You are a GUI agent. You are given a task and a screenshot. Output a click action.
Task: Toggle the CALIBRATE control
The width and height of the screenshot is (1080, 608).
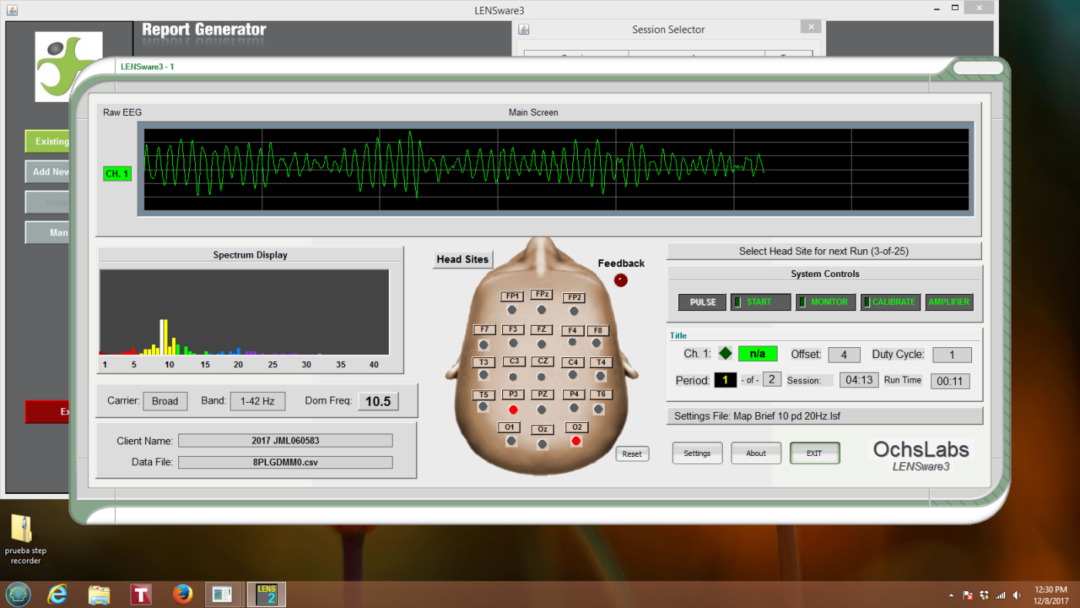click(x=889, y=301)
